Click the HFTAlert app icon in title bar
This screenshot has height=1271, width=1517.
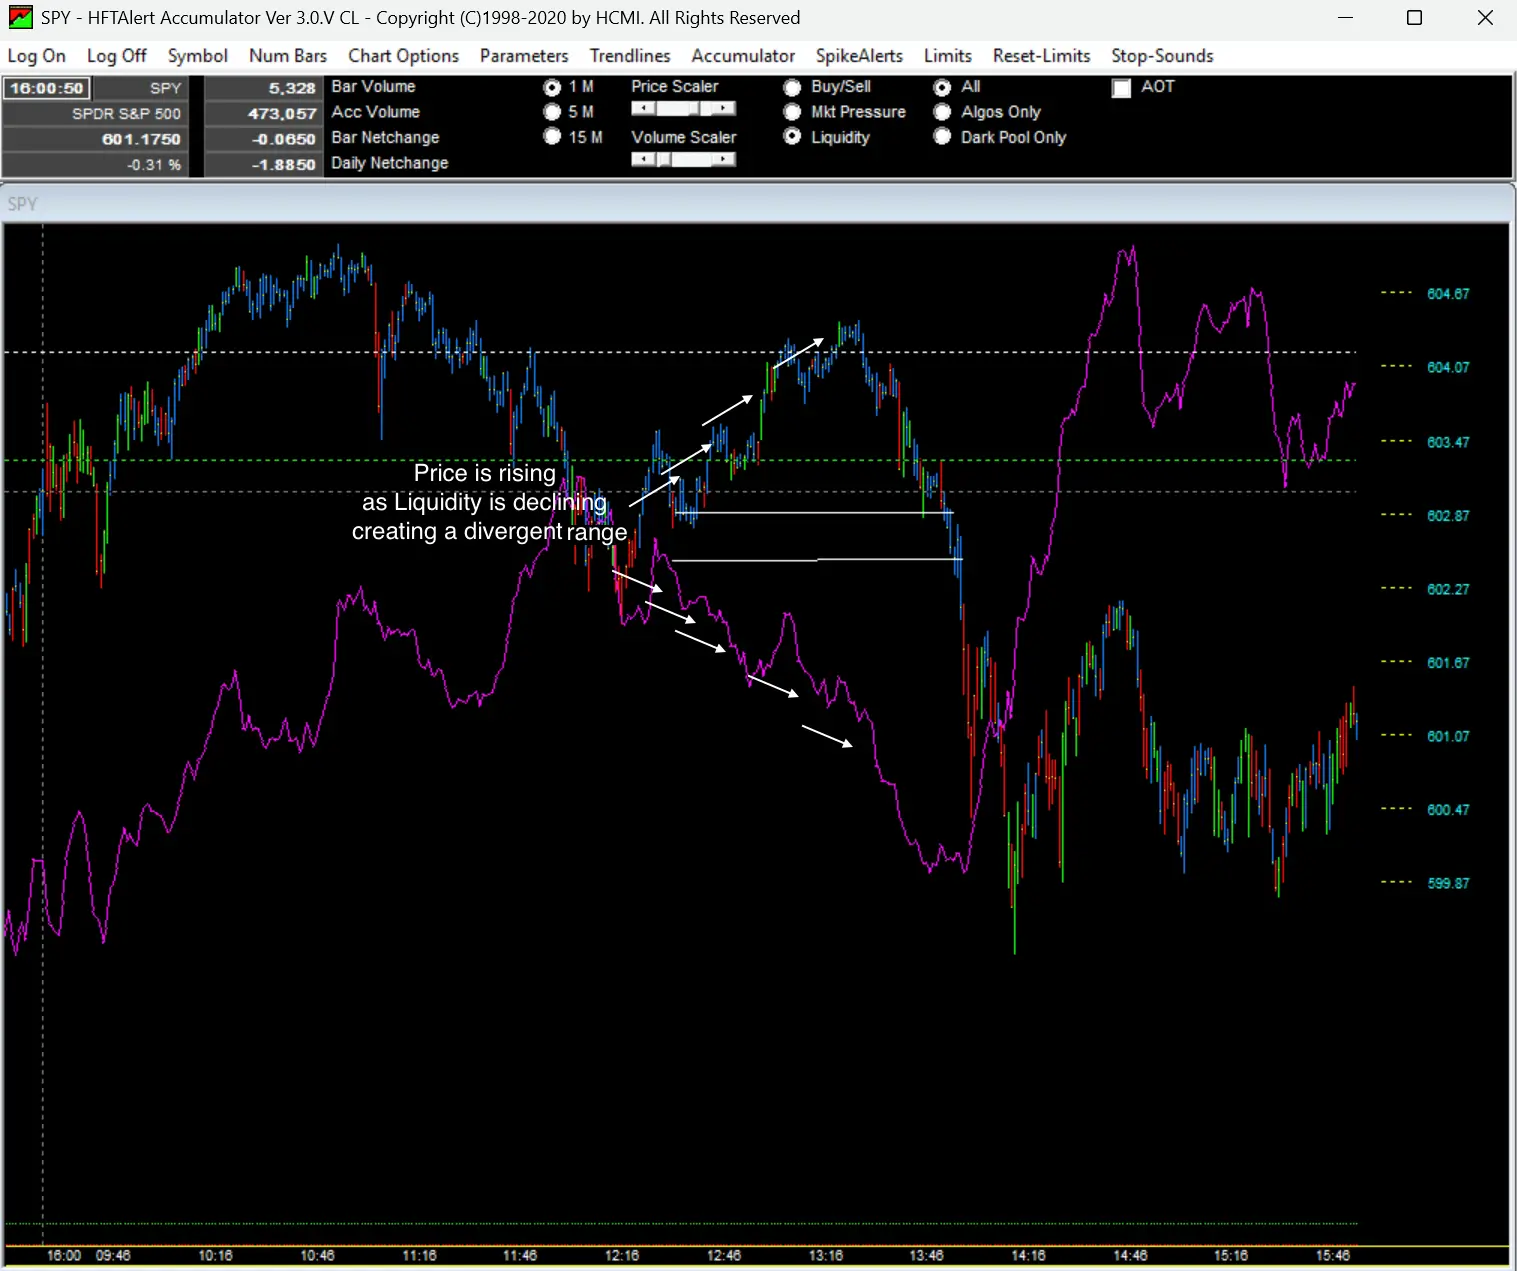19,18
